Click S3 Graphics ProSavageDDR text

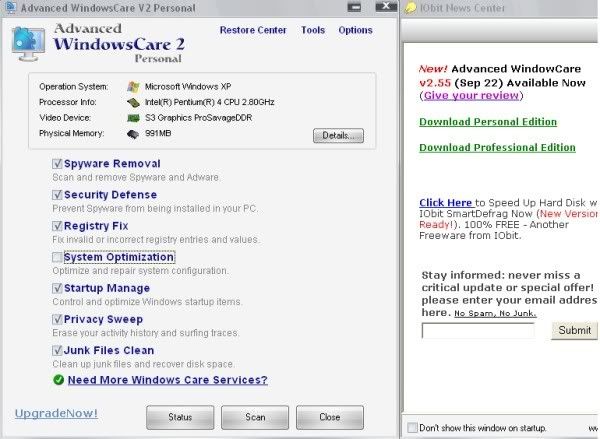point(198,118)
